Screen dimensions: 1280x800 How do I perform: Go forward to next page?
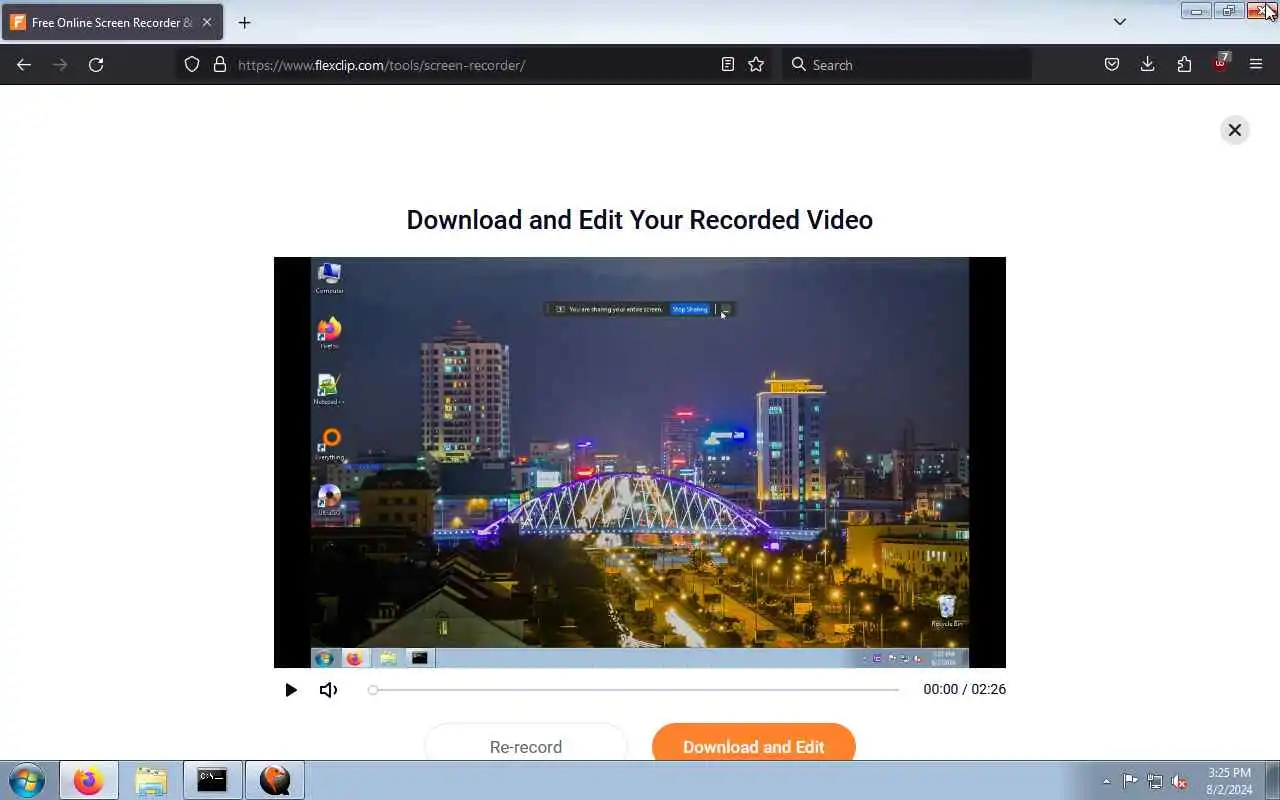click(60, 65)
